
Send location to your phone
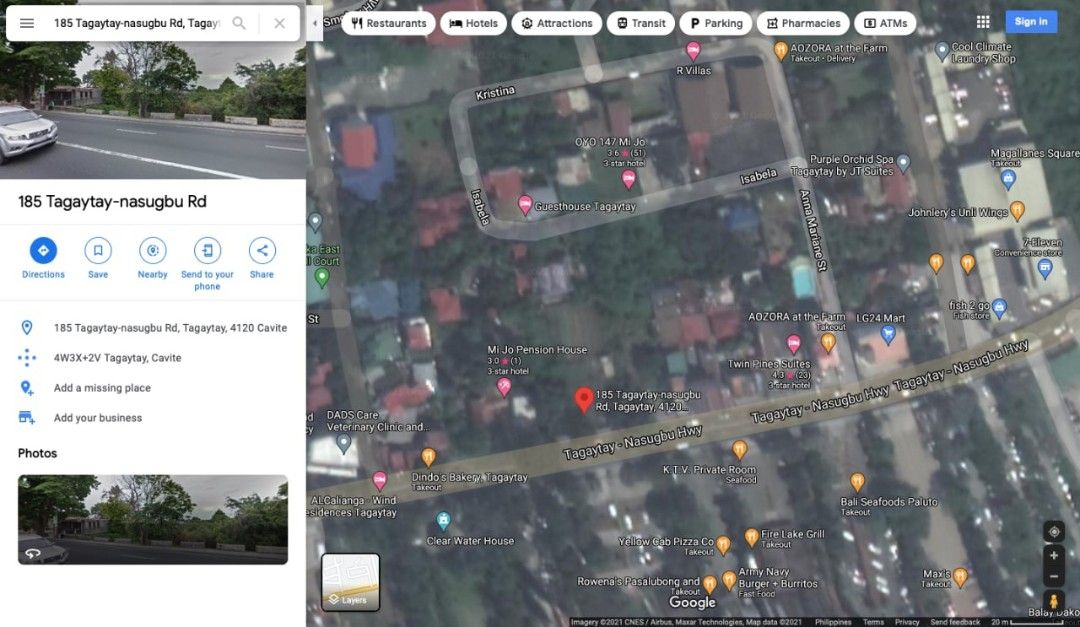(207, 264)
